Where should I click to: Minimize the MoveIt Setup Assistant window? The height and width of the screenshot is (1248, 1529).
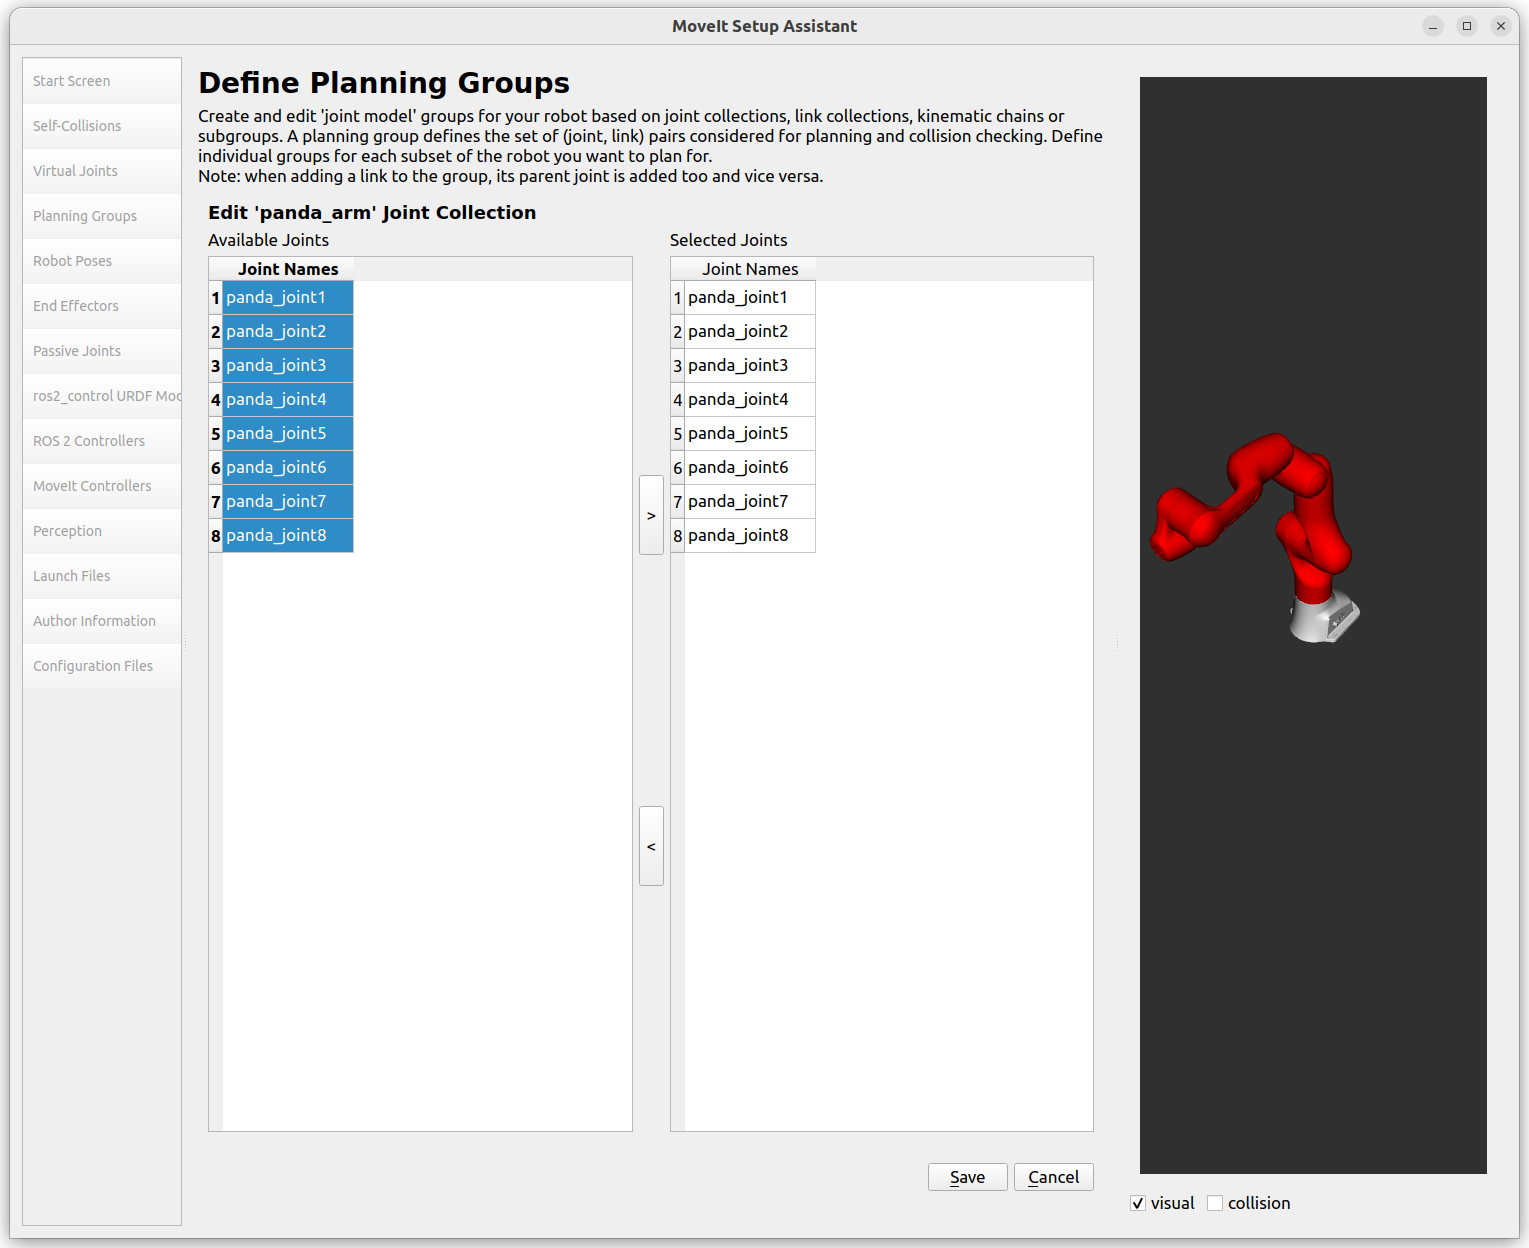coord(1433,26)
